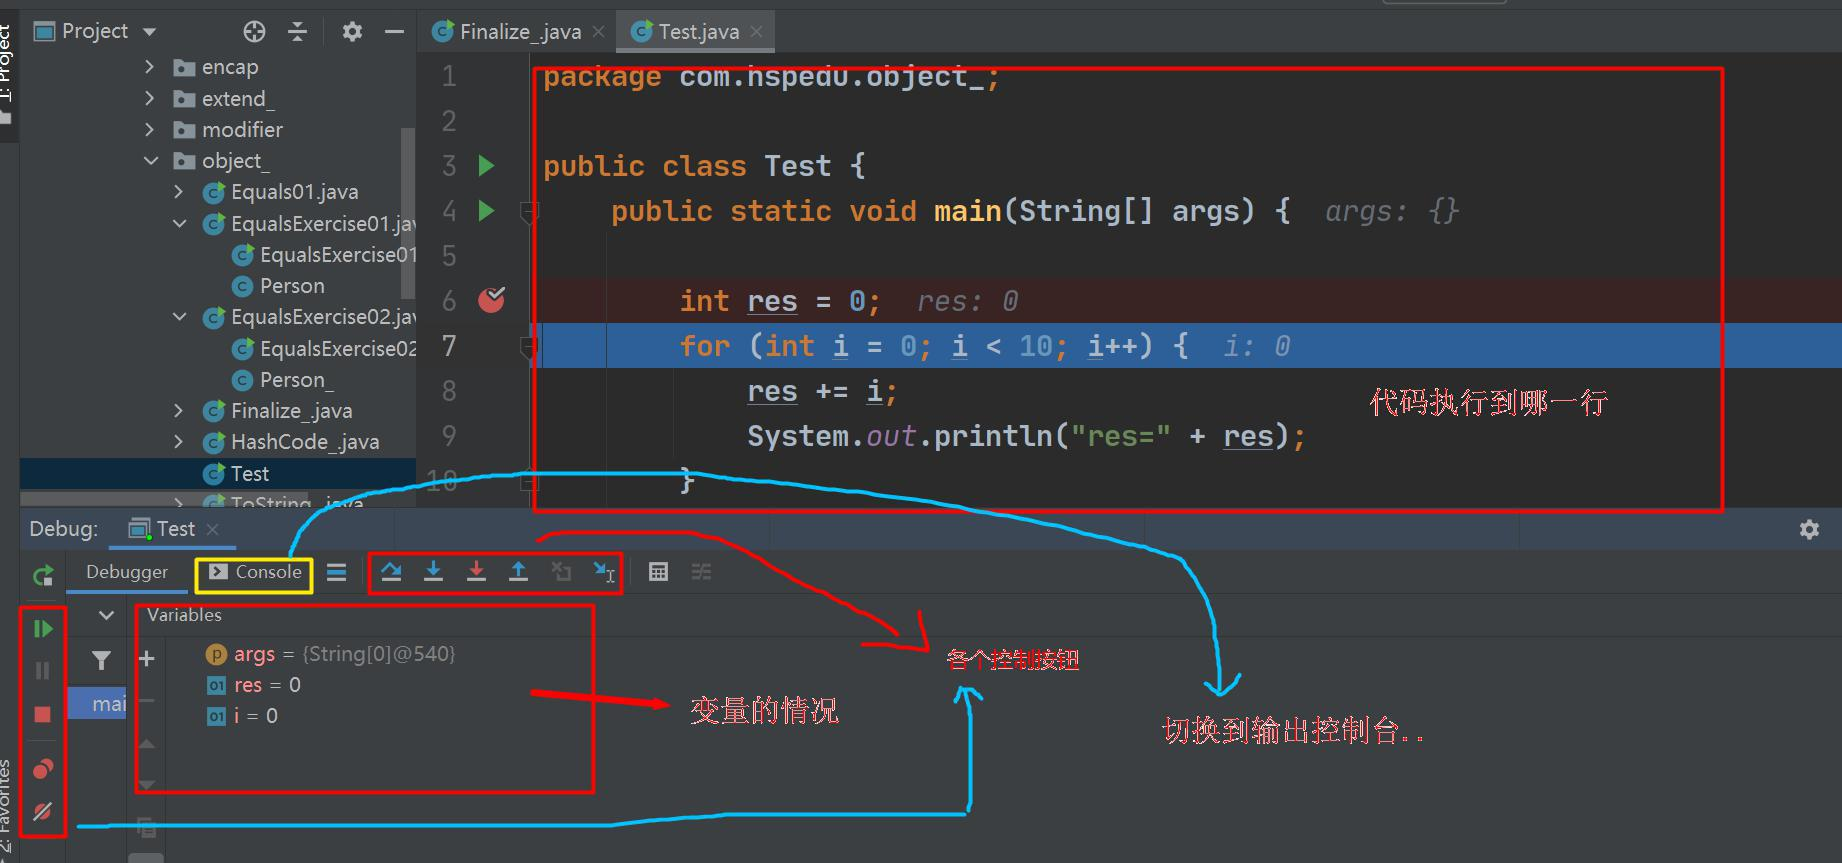Switch to the Console tab
The image size is (1842, 863).
[x=255, y=572]
